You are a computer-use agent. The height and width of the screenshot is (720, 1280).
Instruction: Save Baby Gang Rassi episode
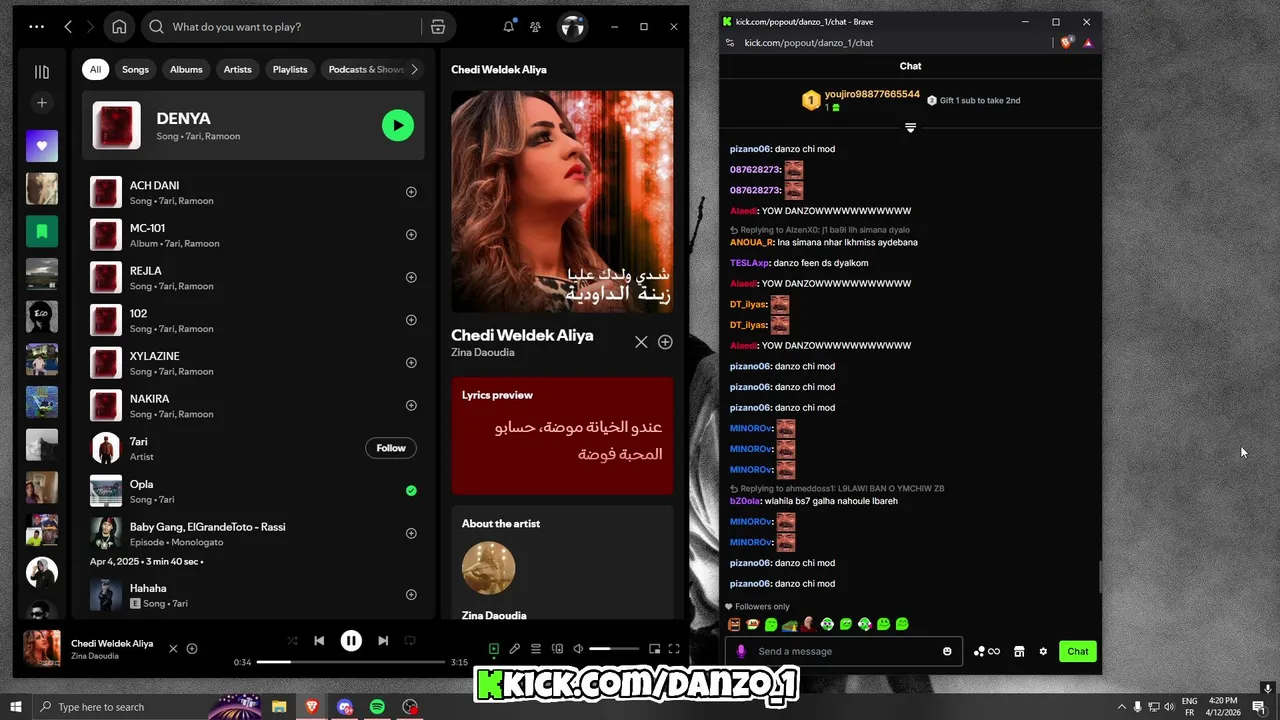pyautogui.click(x=411, y=533)
